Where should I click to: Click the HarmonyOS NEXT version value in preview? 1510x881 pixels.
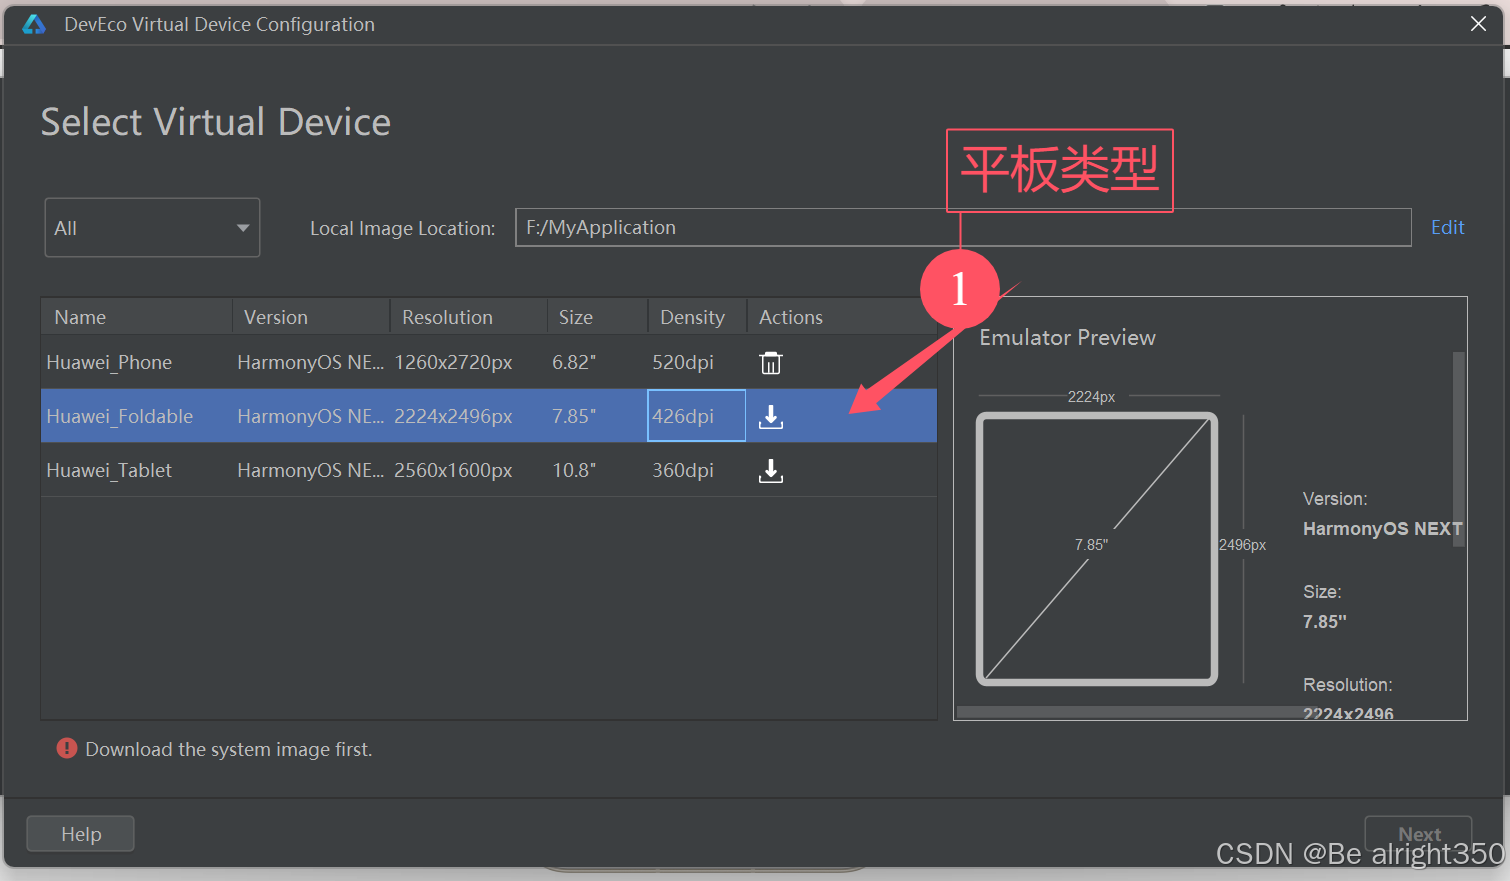pos(1382,529)
